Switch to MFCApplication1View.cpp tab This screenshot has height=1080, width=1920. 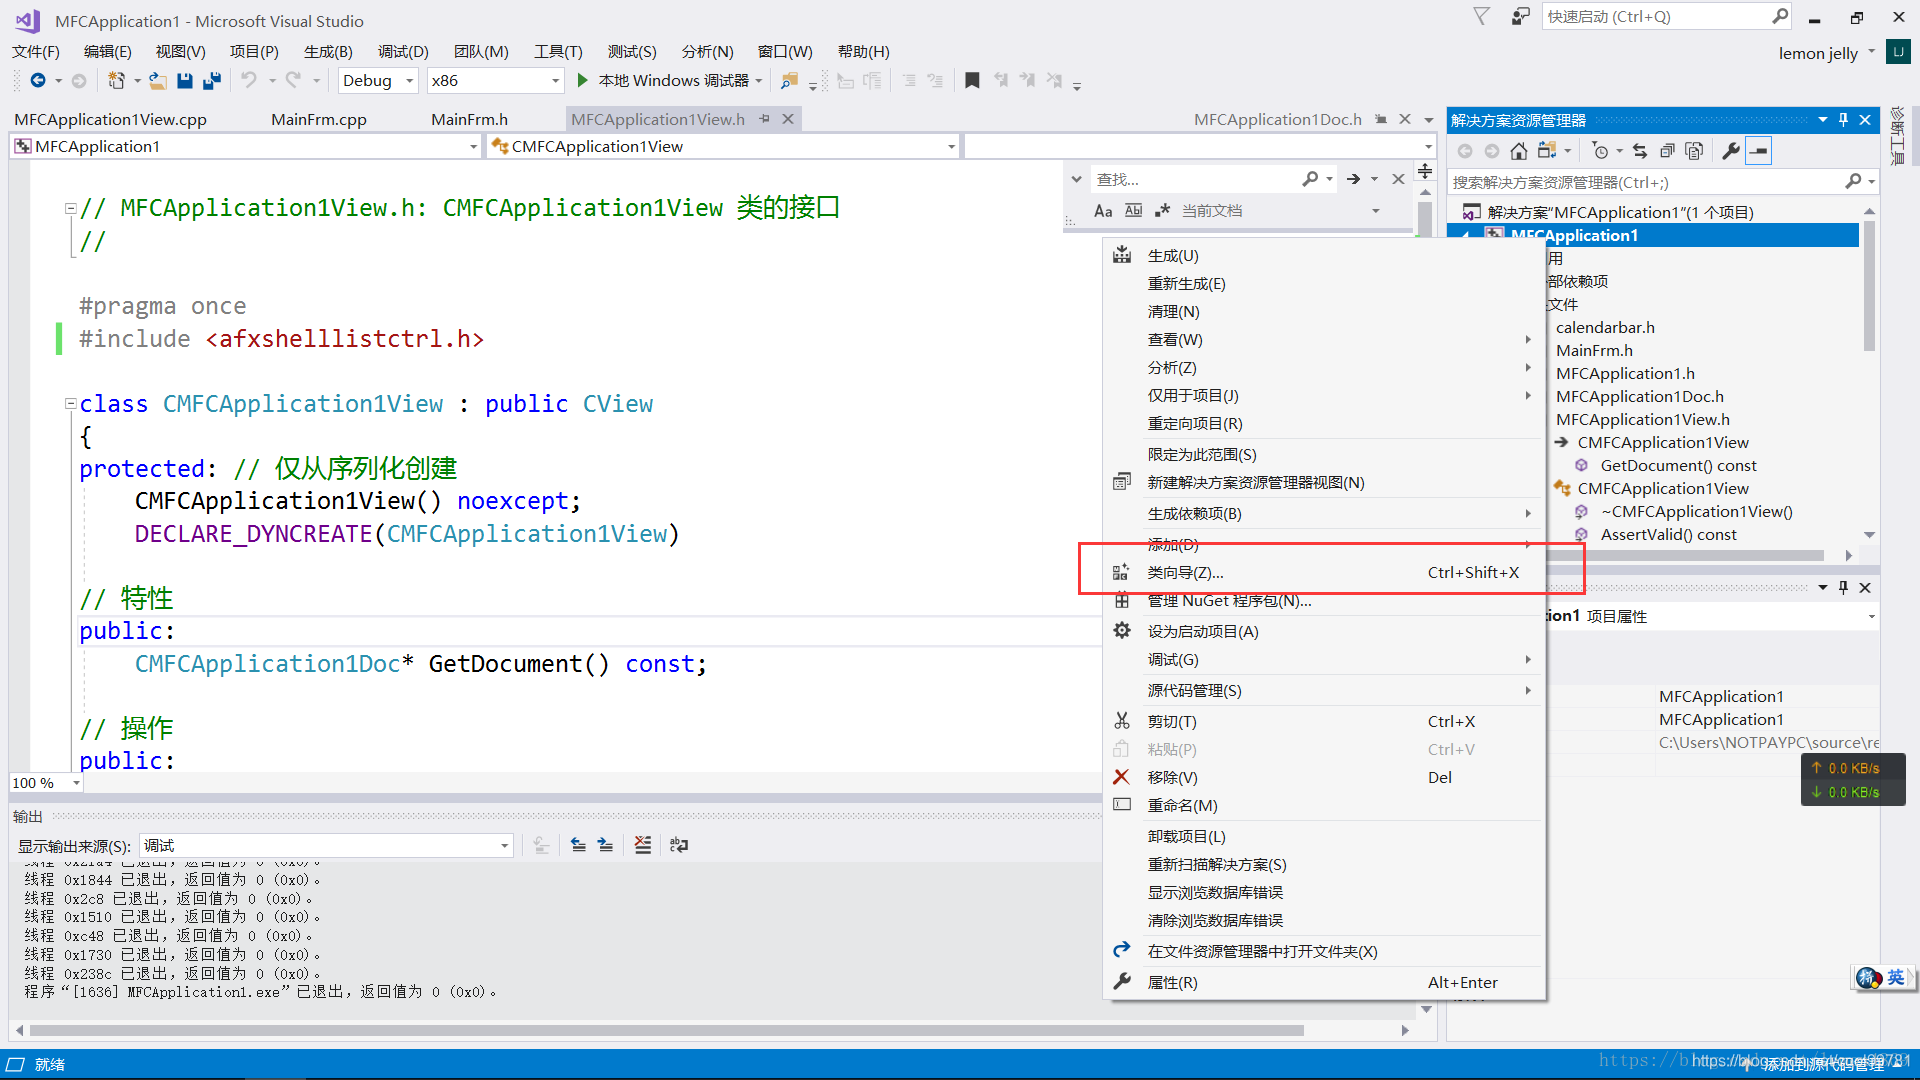click(x=111, y=119)
